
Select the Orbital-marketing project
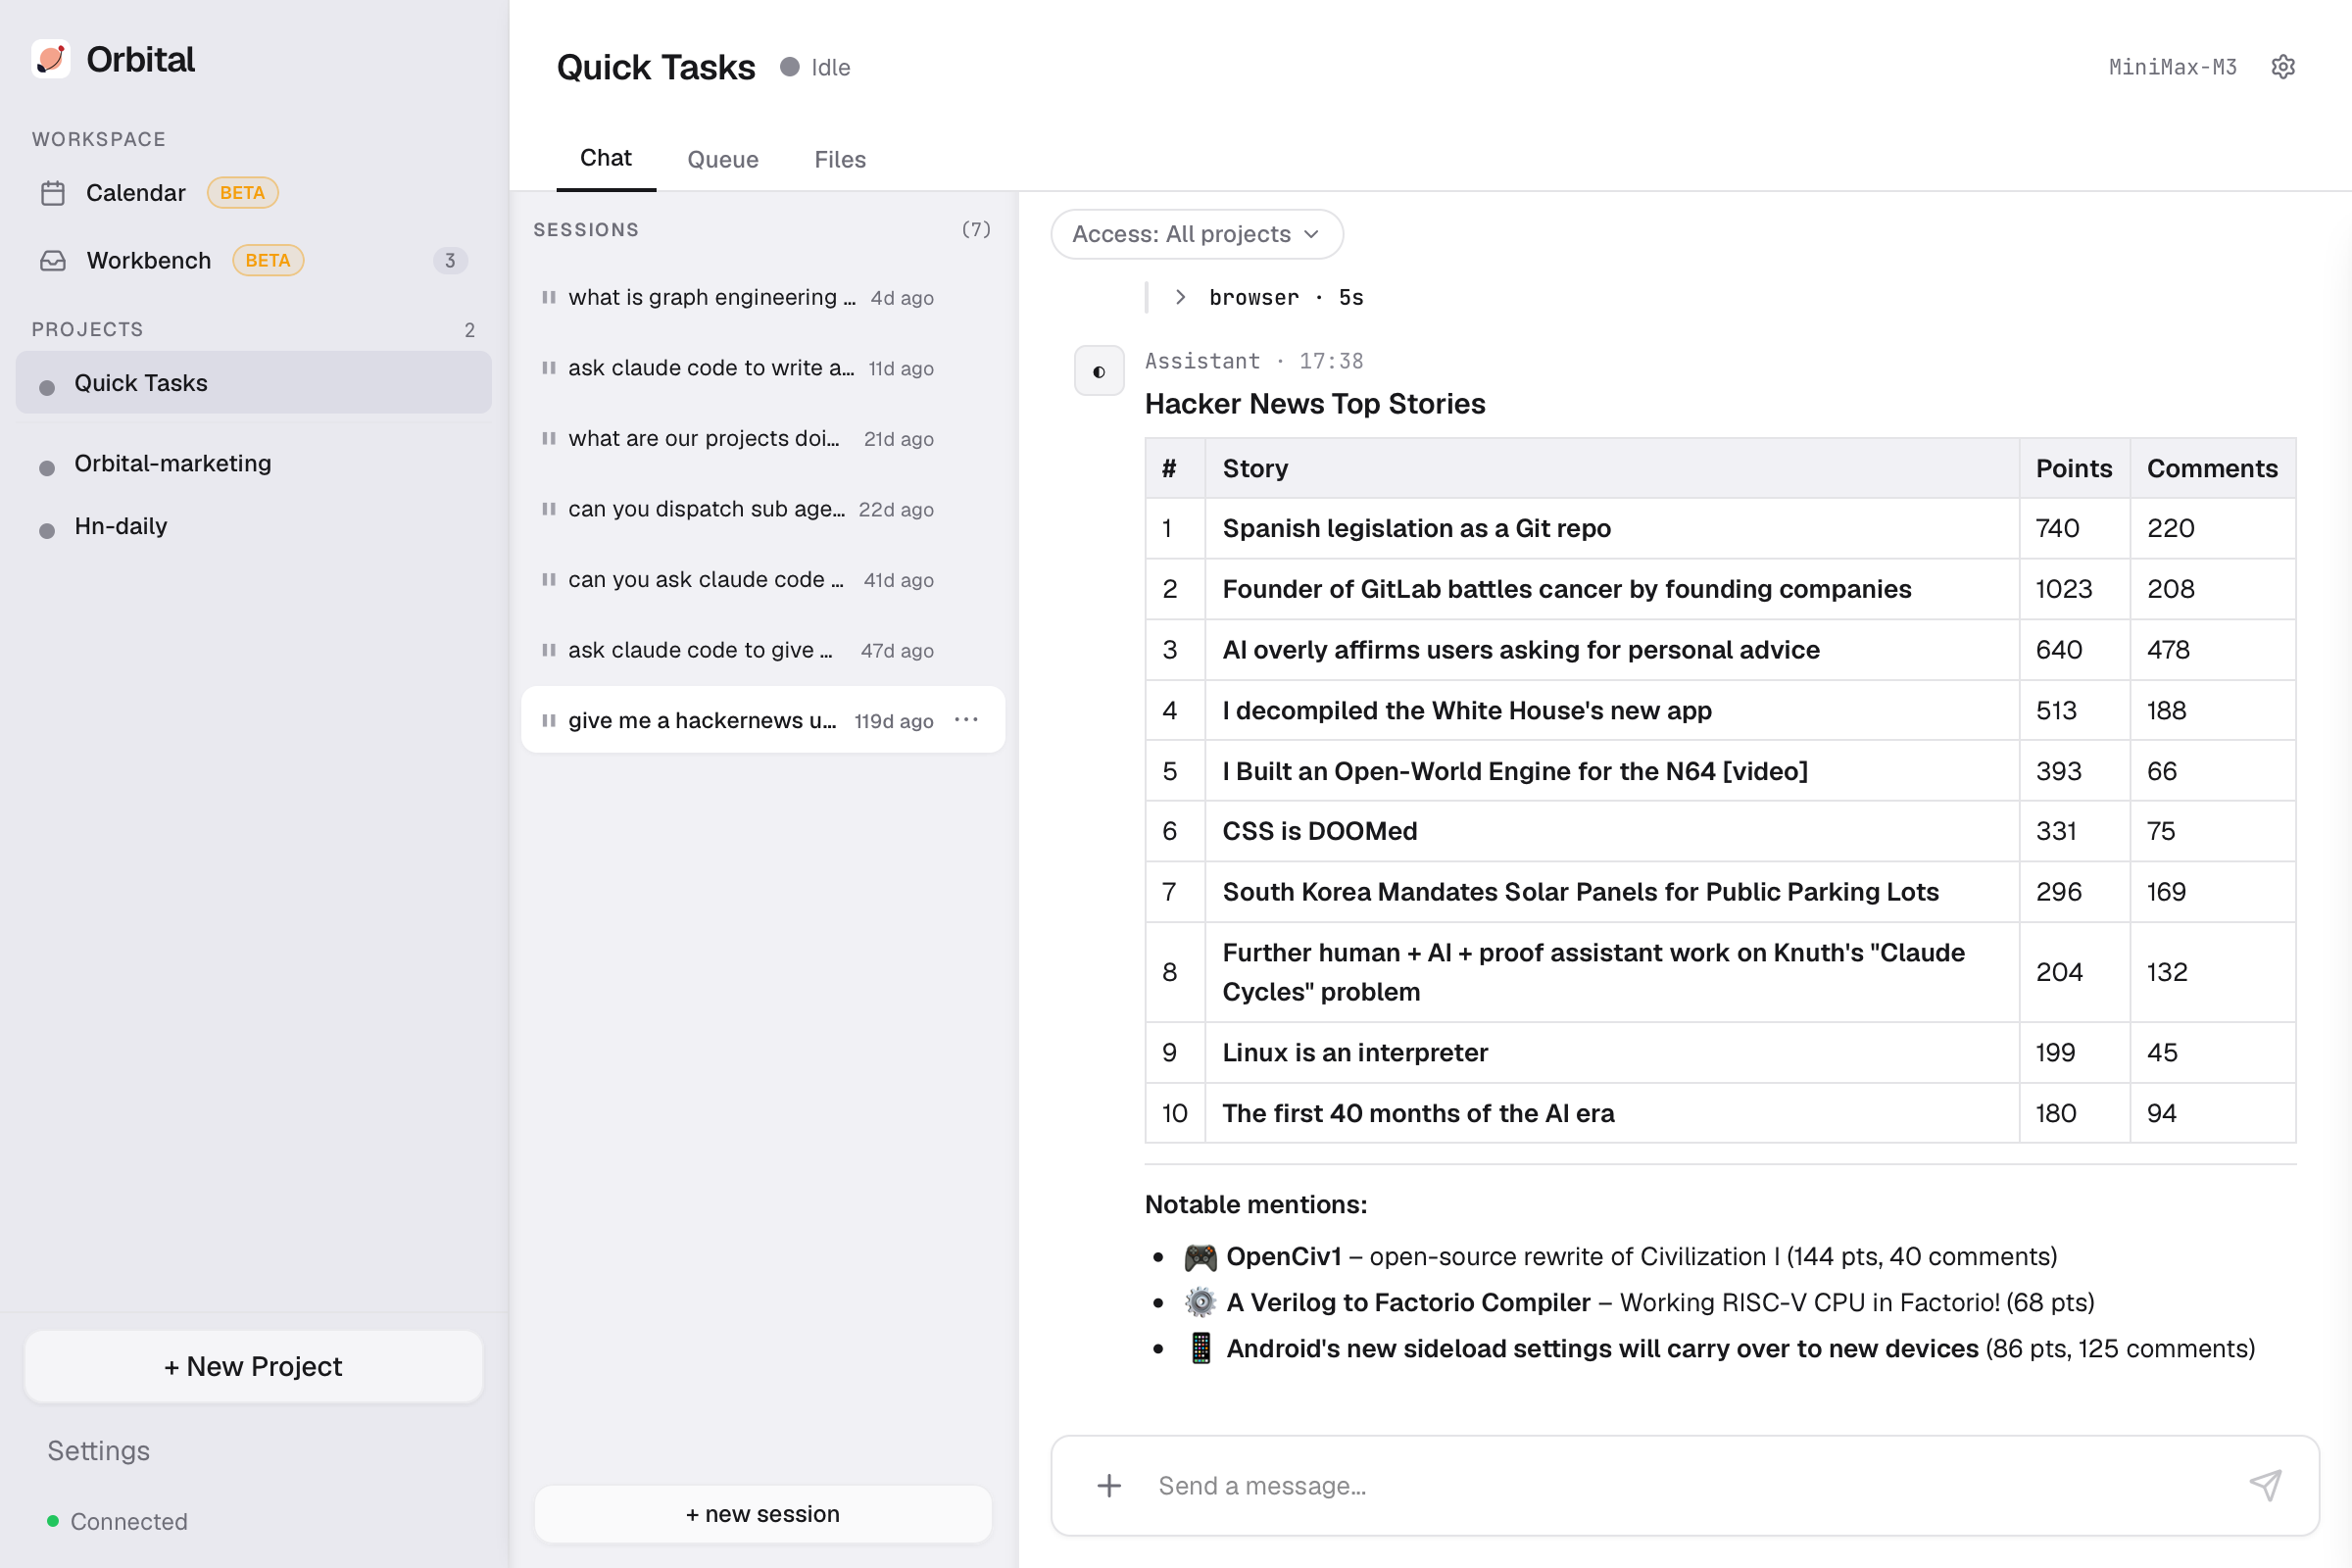pyautogui.click(x=254, y=464)
